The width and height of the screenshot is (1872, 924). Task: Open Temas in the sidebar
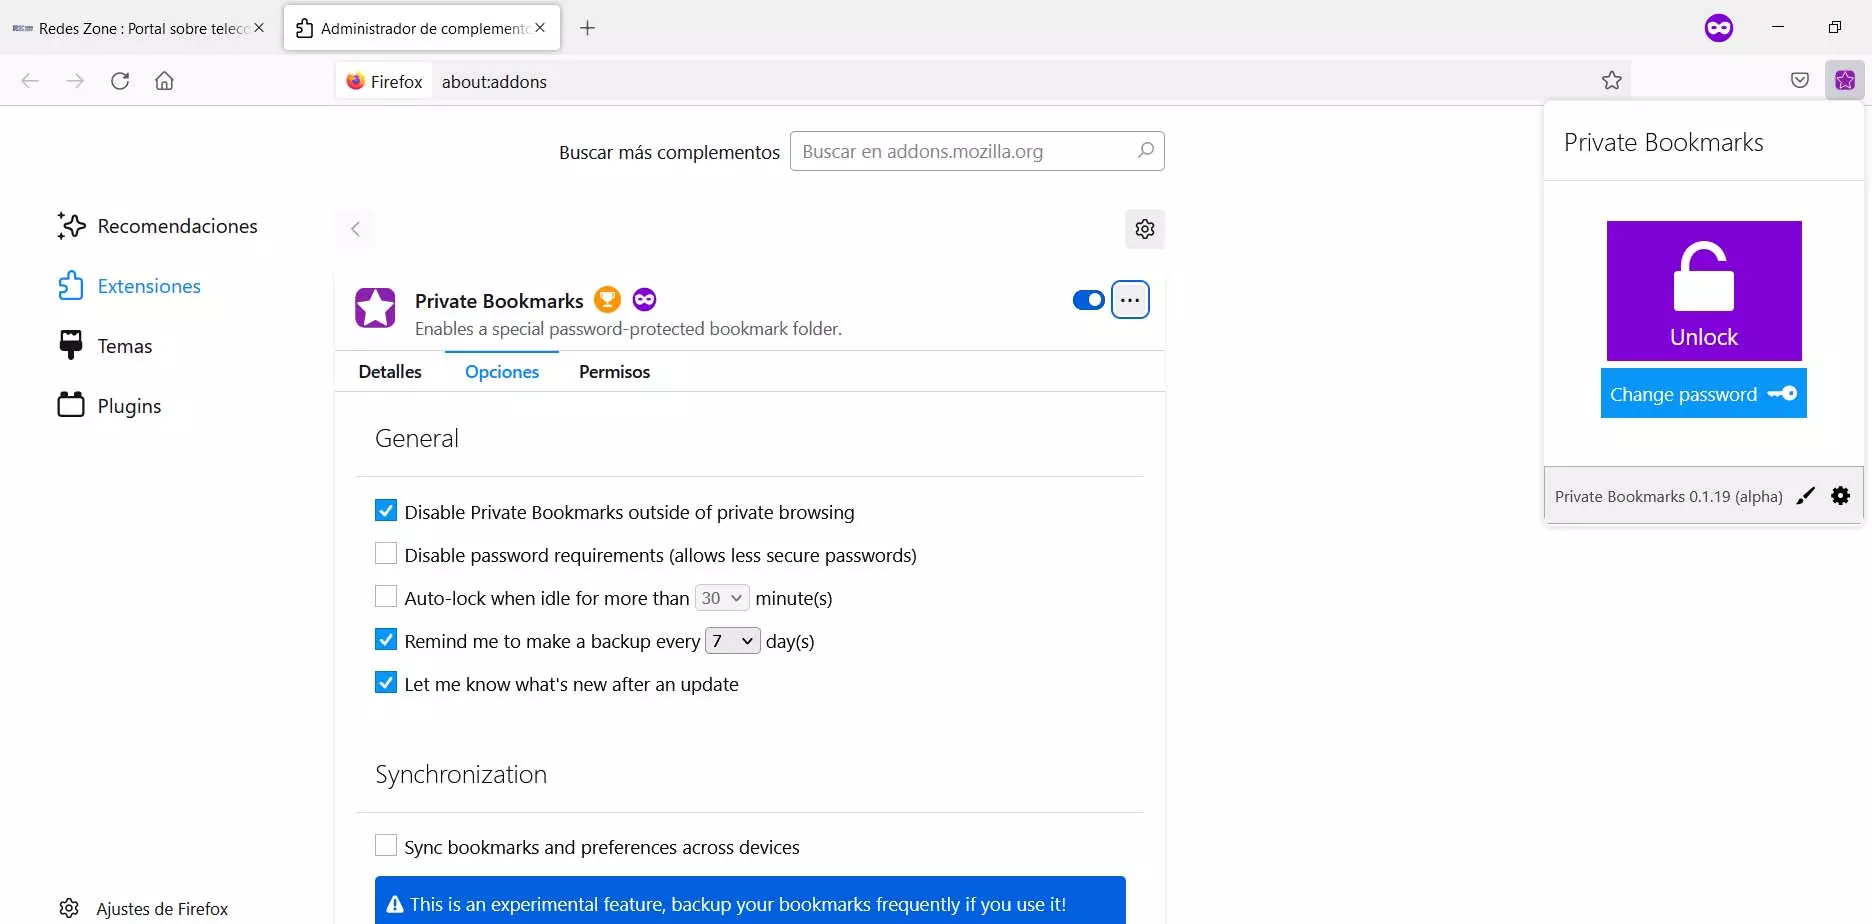(106, 346)
